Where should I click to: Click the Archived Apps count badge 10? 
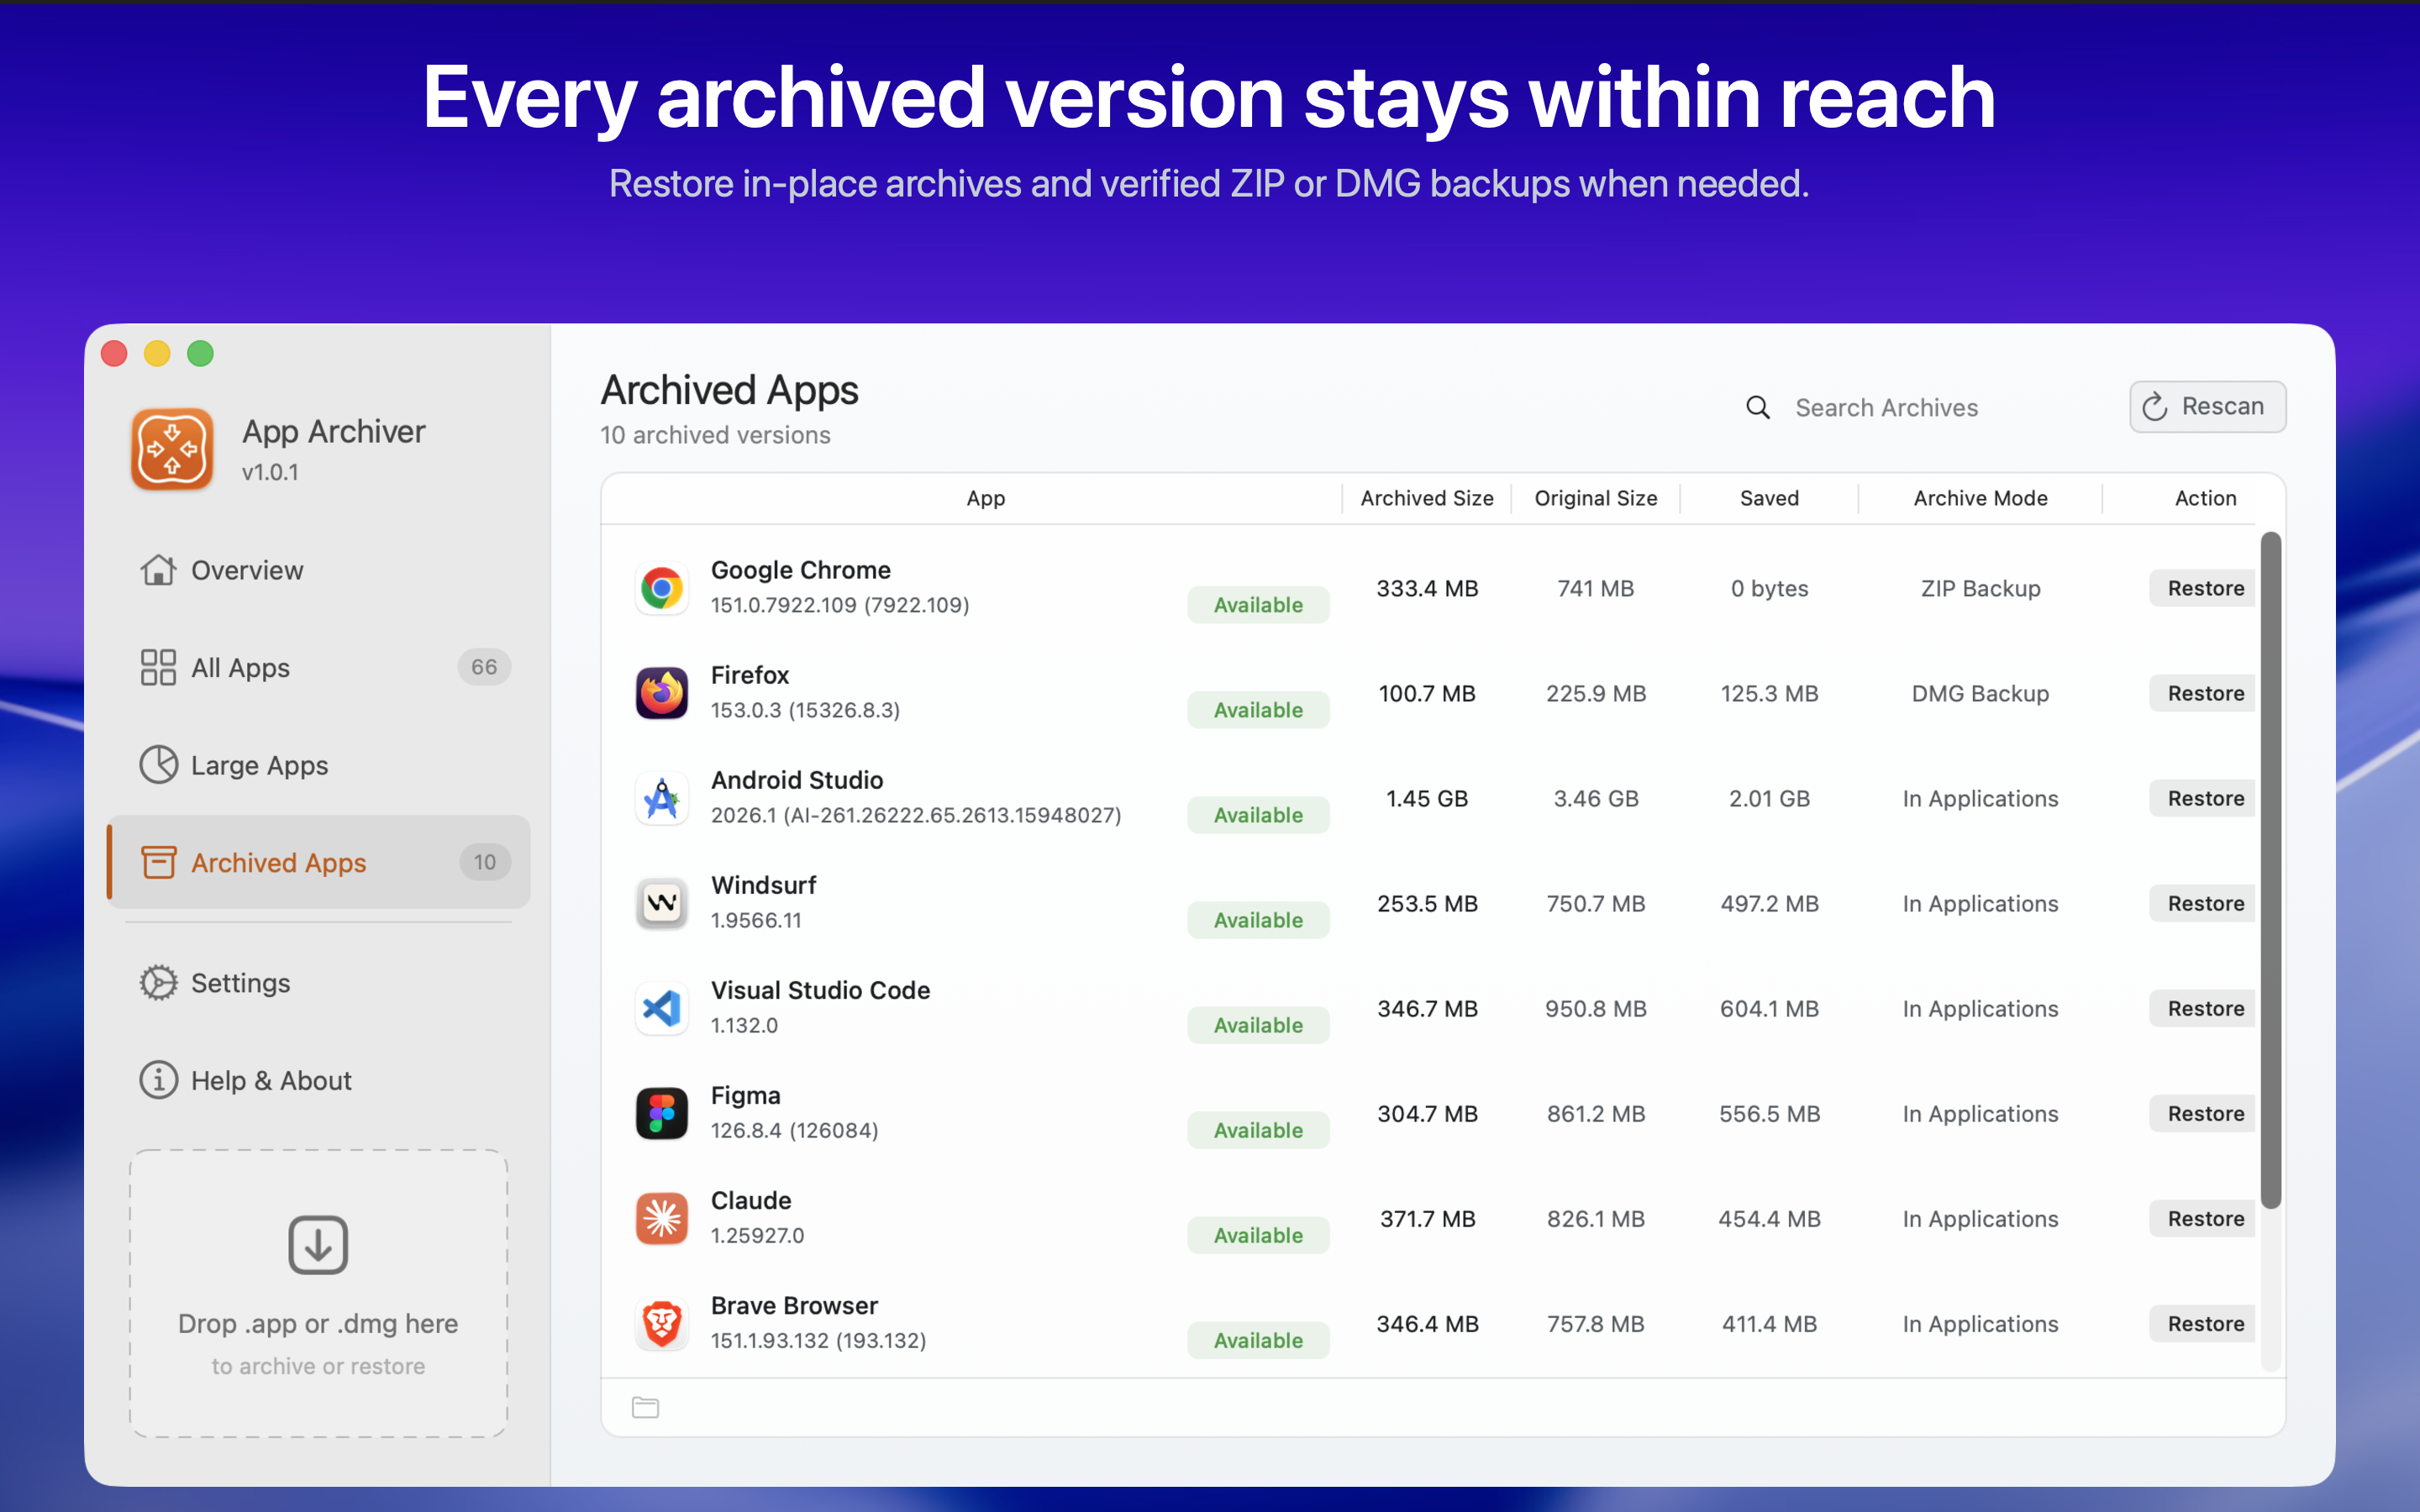[x=484, y=862]
